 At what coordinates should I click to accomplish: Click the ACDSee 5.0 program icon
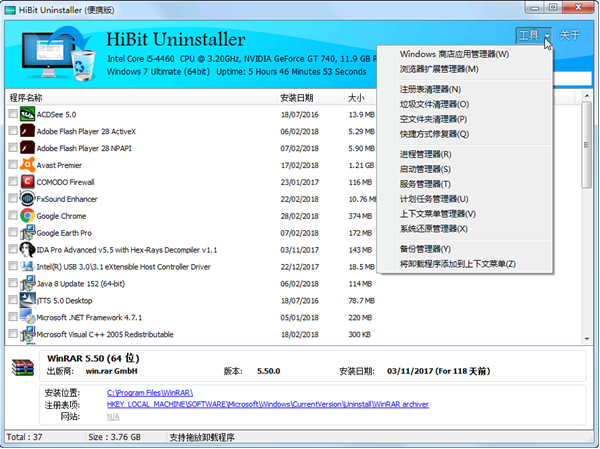click(x=27, y=114)
